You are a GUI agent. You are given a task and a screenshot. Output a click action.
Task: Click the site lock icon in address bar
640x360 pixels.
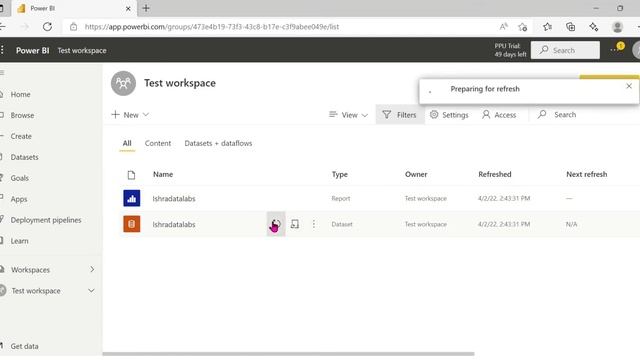[73, 27]
